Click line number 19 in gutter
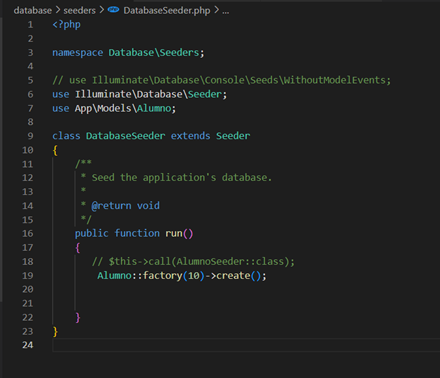Viewport: 440px width, 378px height. point(28,275)
